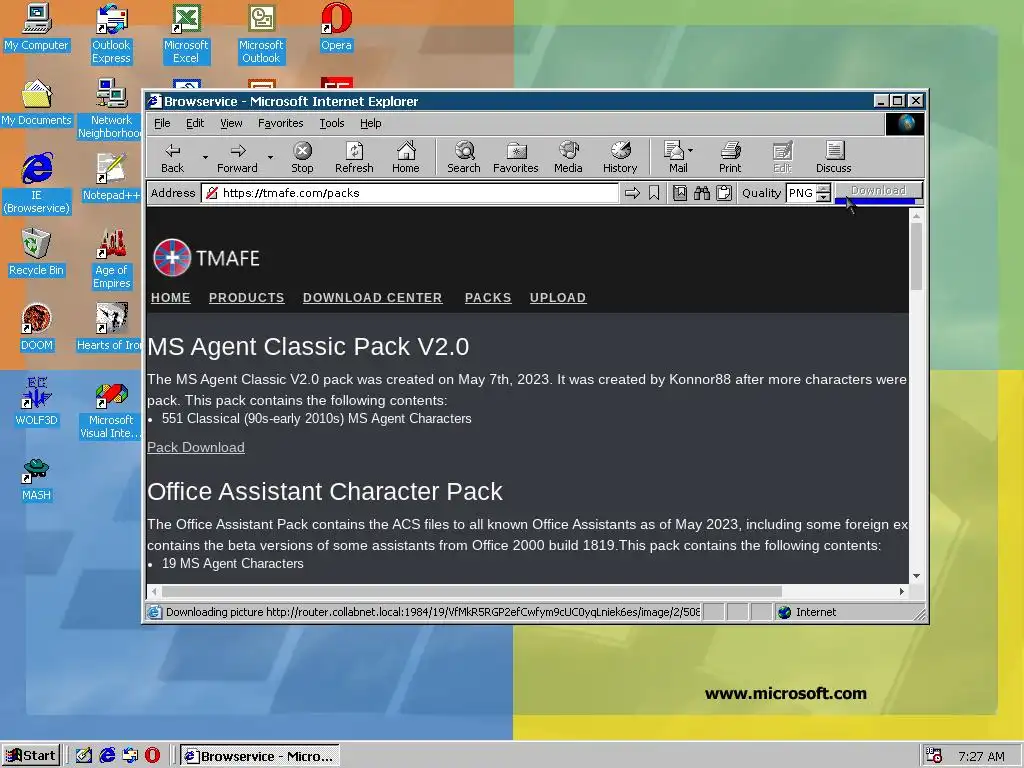Expand the Mail button dropdown arrow
The height and width of the screenshot is (768, 1024).
coord(691,150)
